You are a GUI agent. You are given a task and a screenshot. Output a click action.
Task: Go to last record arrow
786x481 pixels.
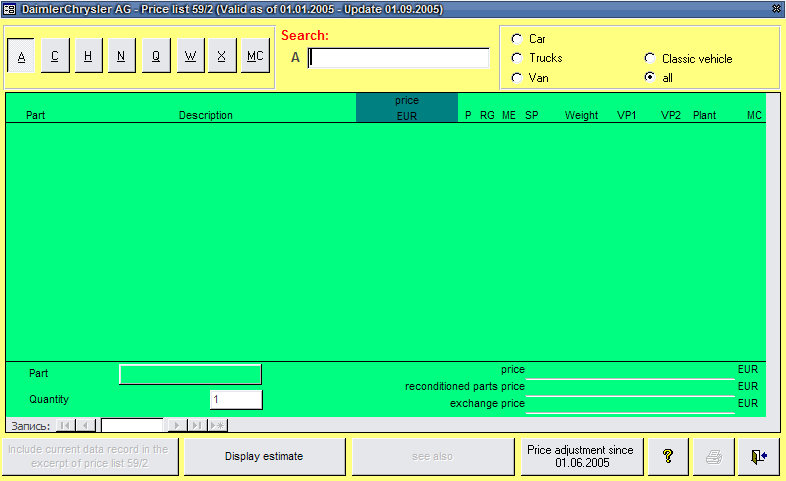coord(197,425)
